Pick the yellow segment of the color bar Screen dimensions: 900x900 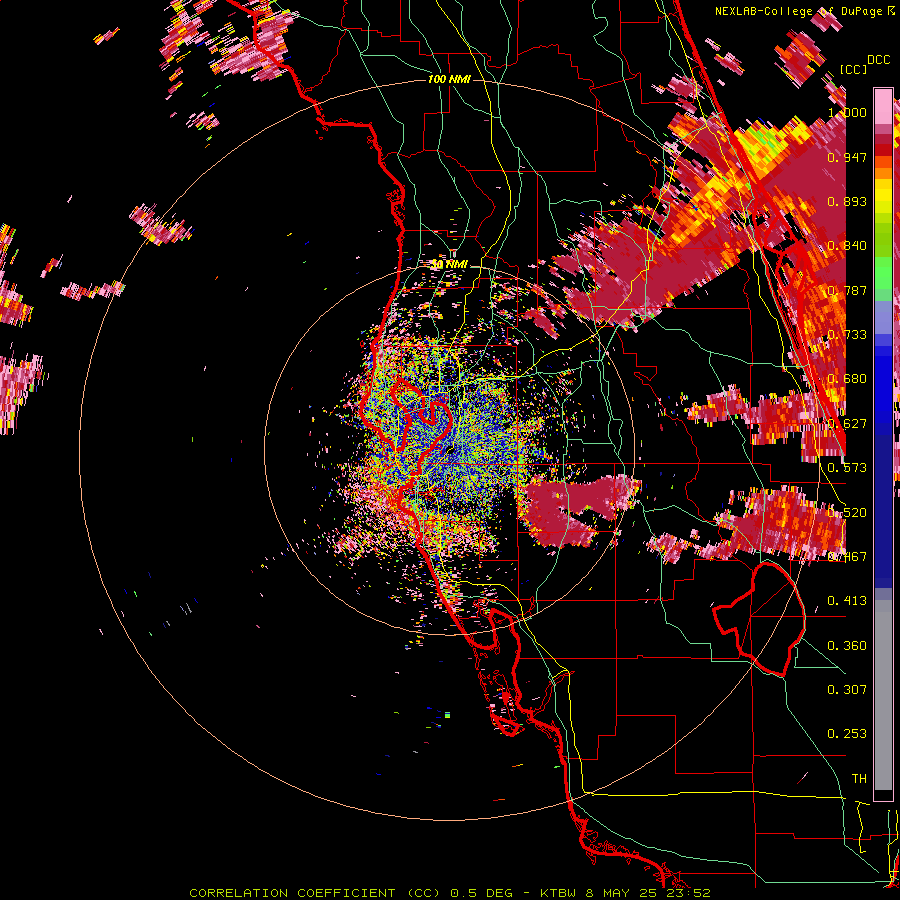[883, 195]
